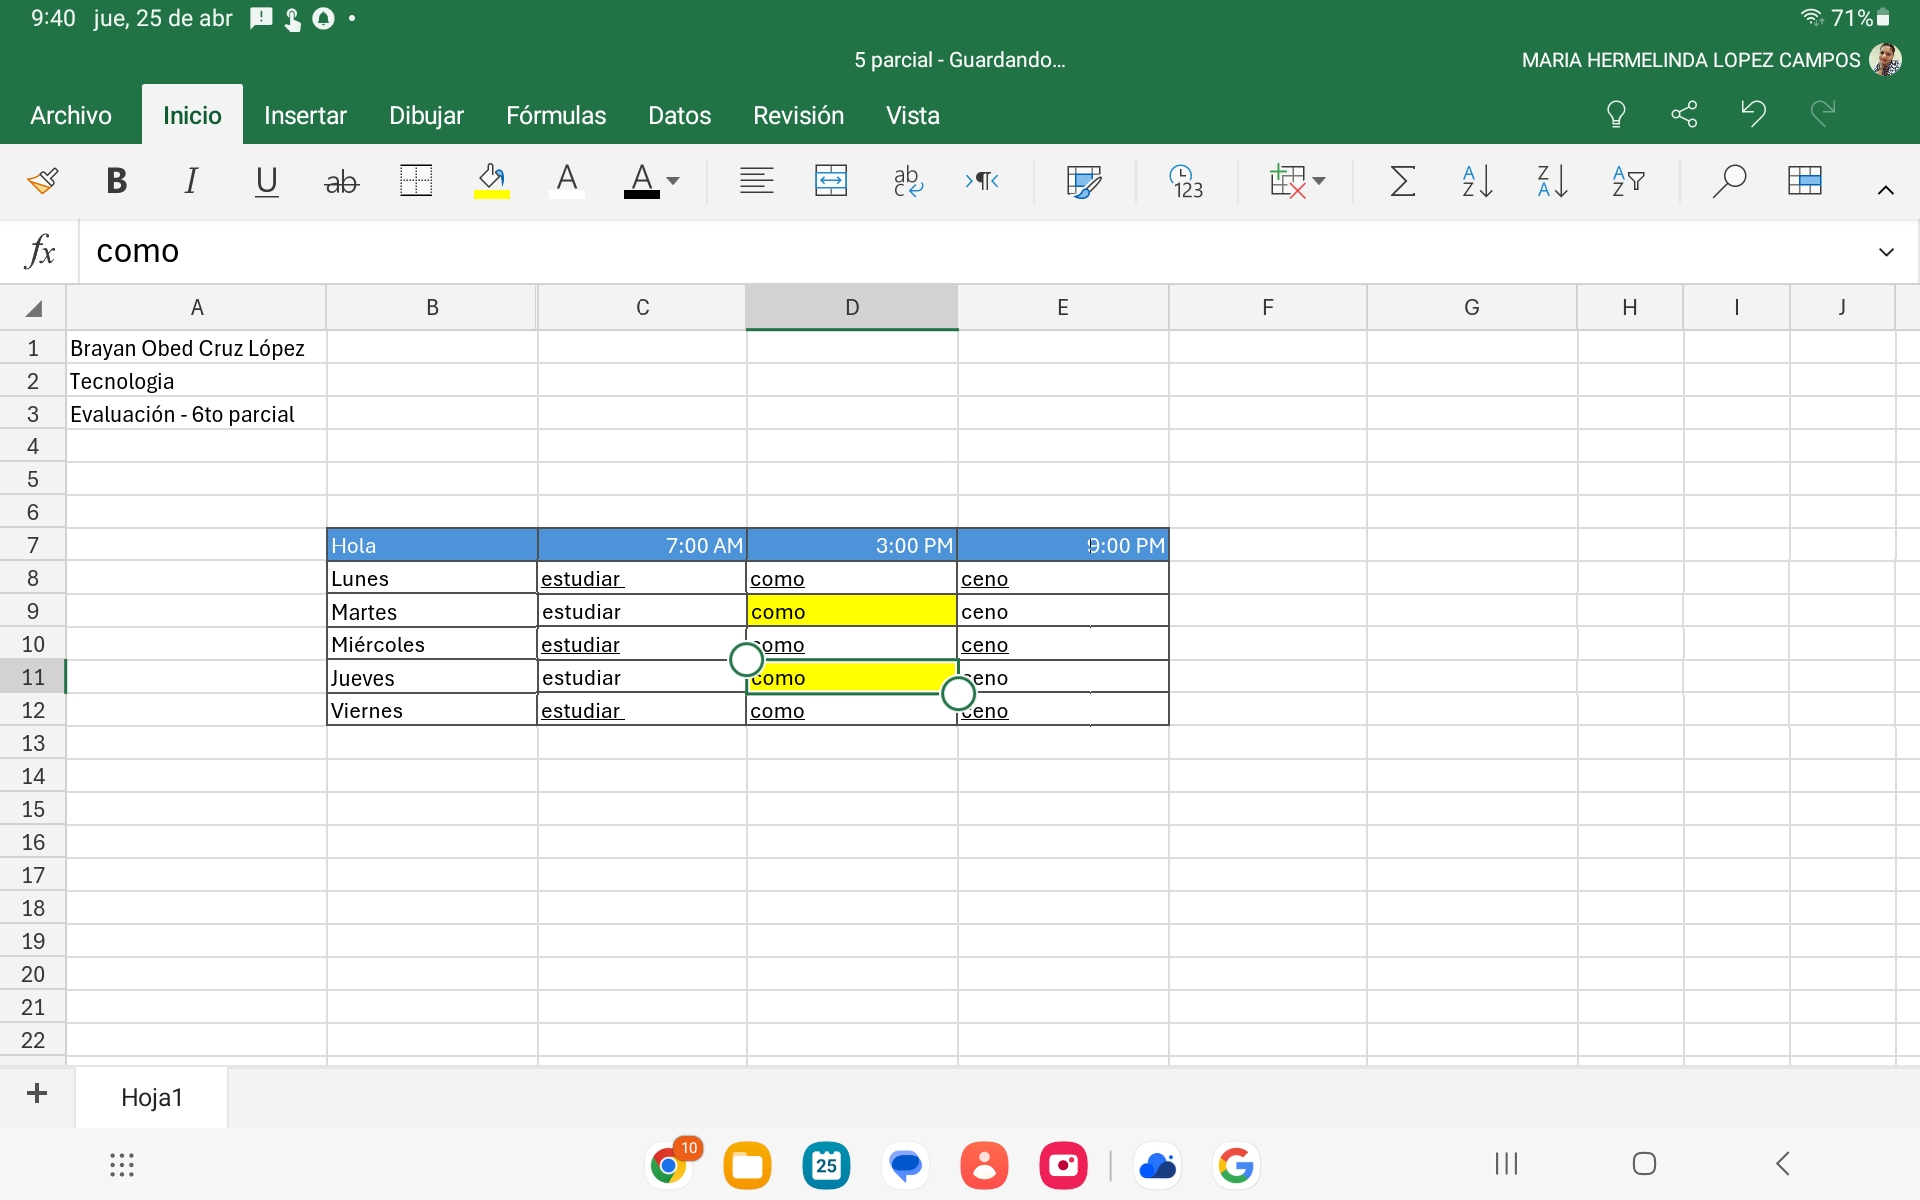The width and height of the screenshot is (1920, 1200).
Task: Expand the formula bar chevron
Action: tap(1886, 252)
